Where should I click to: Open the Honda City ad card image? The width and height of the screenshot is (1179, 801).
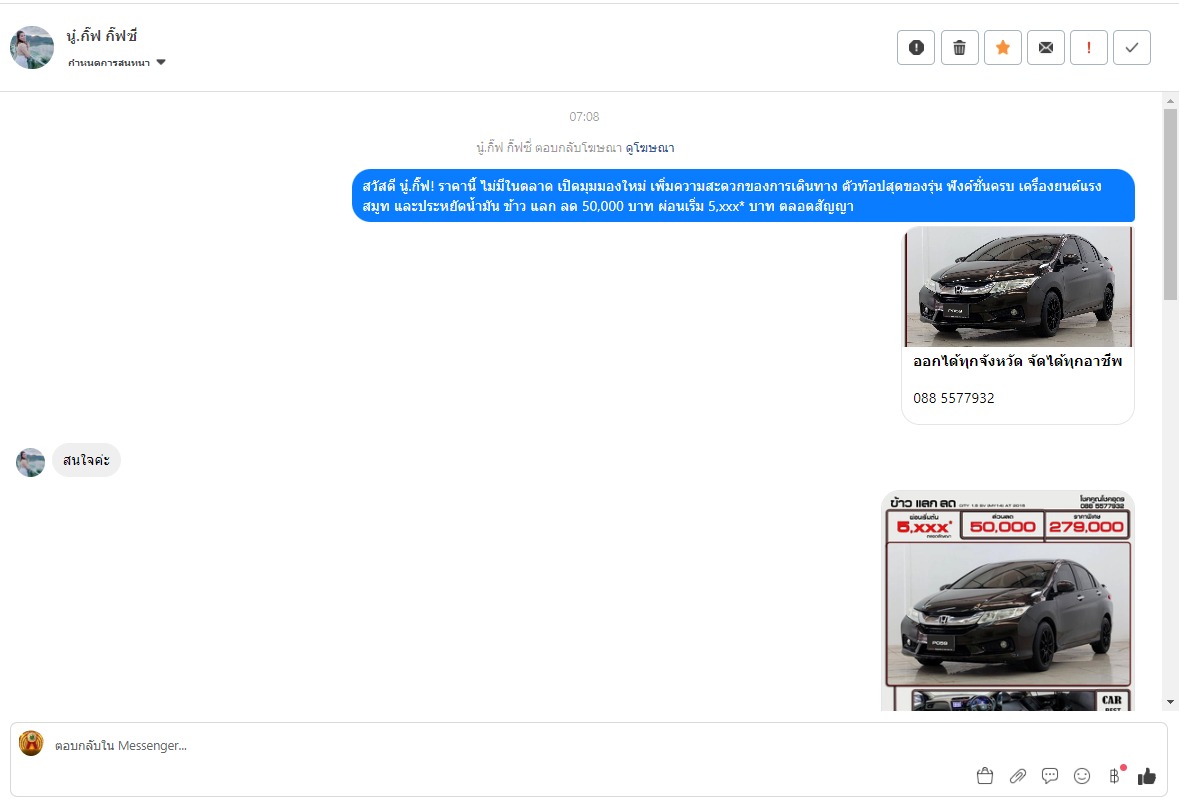click(1018, 286)
